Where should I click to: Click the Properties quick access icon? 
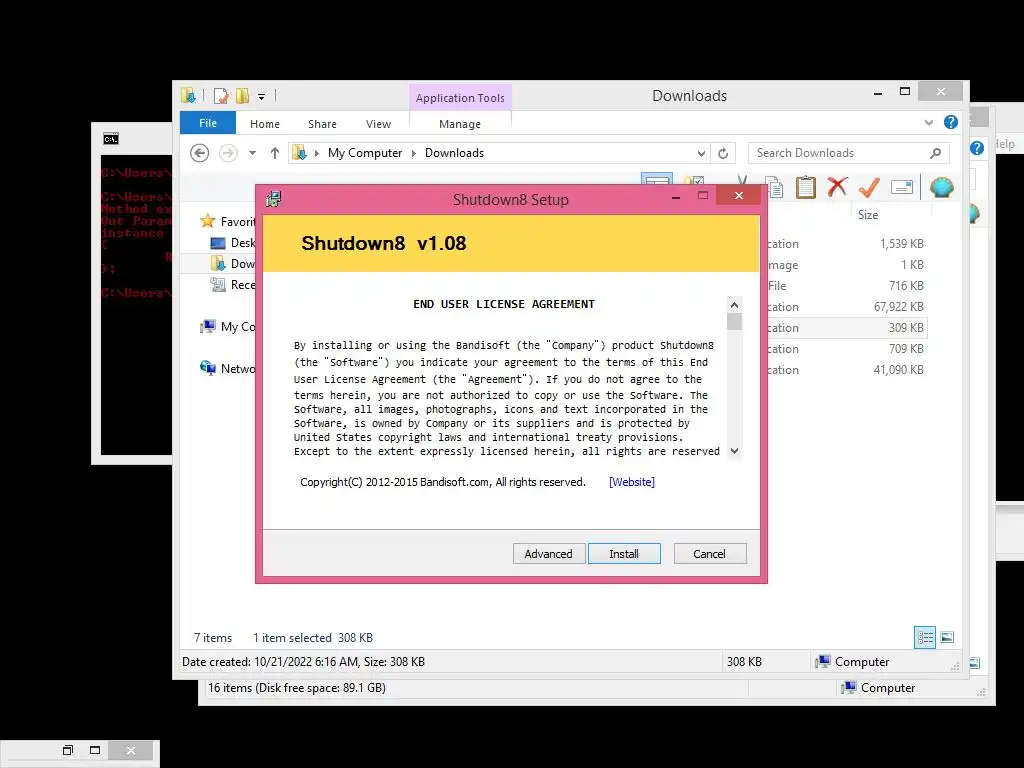click(221, 96)
